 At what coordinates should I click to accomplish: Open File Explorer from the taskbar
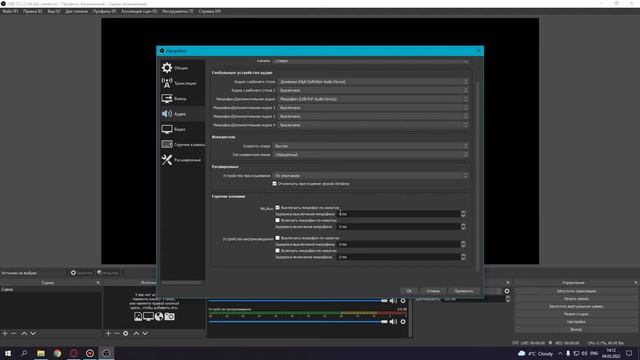coord(41,353)
